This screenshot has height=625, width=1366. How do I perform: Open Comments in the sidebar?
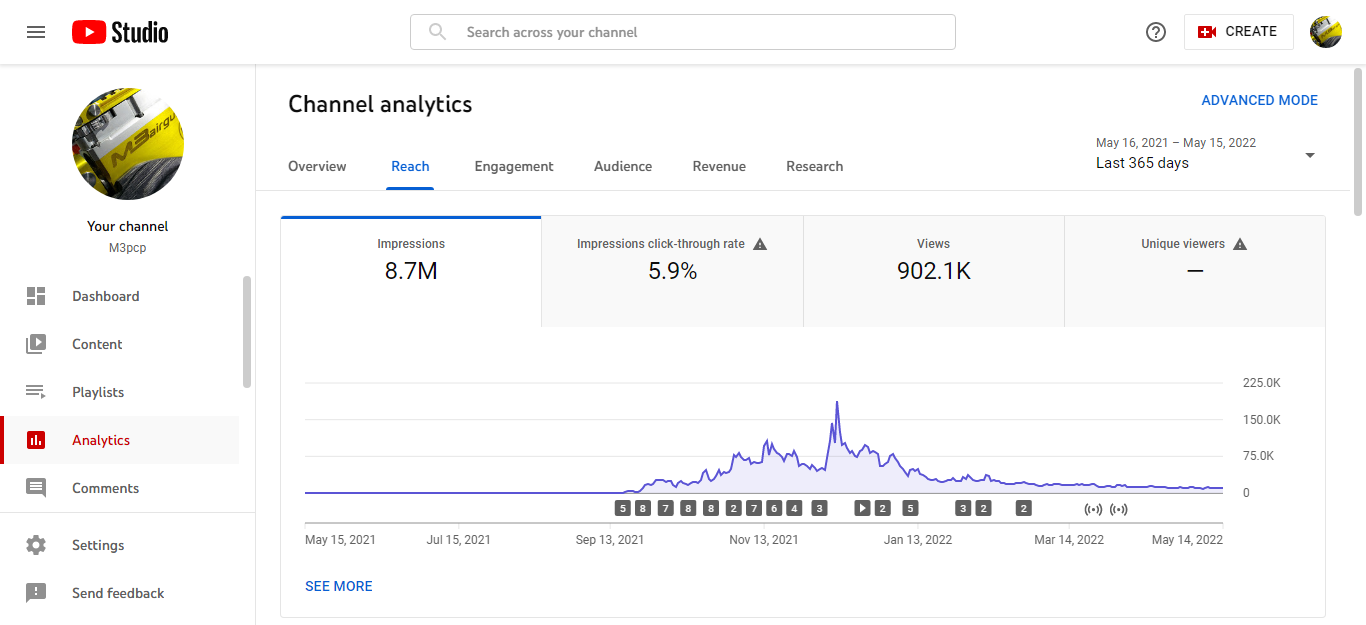[105, 488]
